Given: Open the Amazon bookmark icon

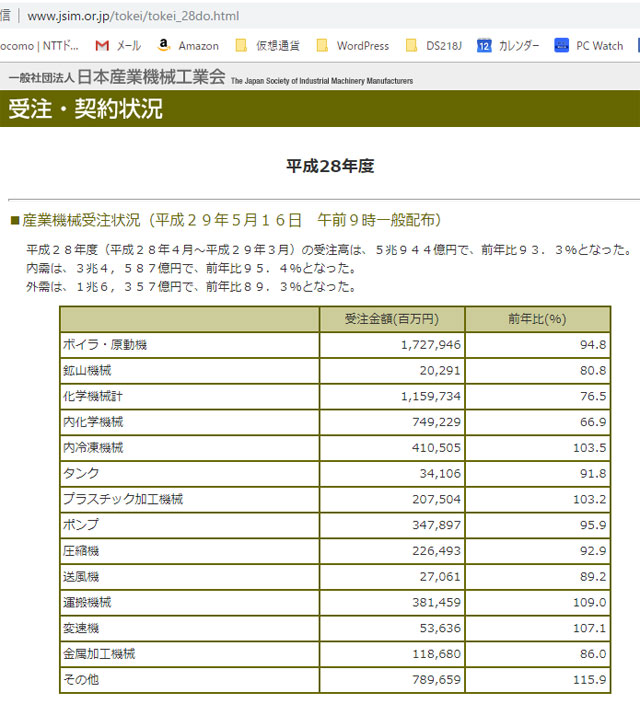Looking at the screenshot, I should [164, 45].
